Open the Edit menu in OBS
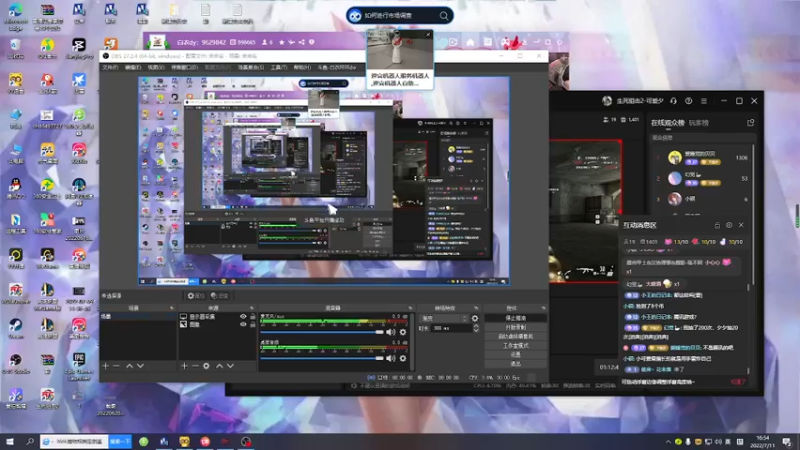The image size is (800, 450). pyautogui.click(x=133, y=67)
